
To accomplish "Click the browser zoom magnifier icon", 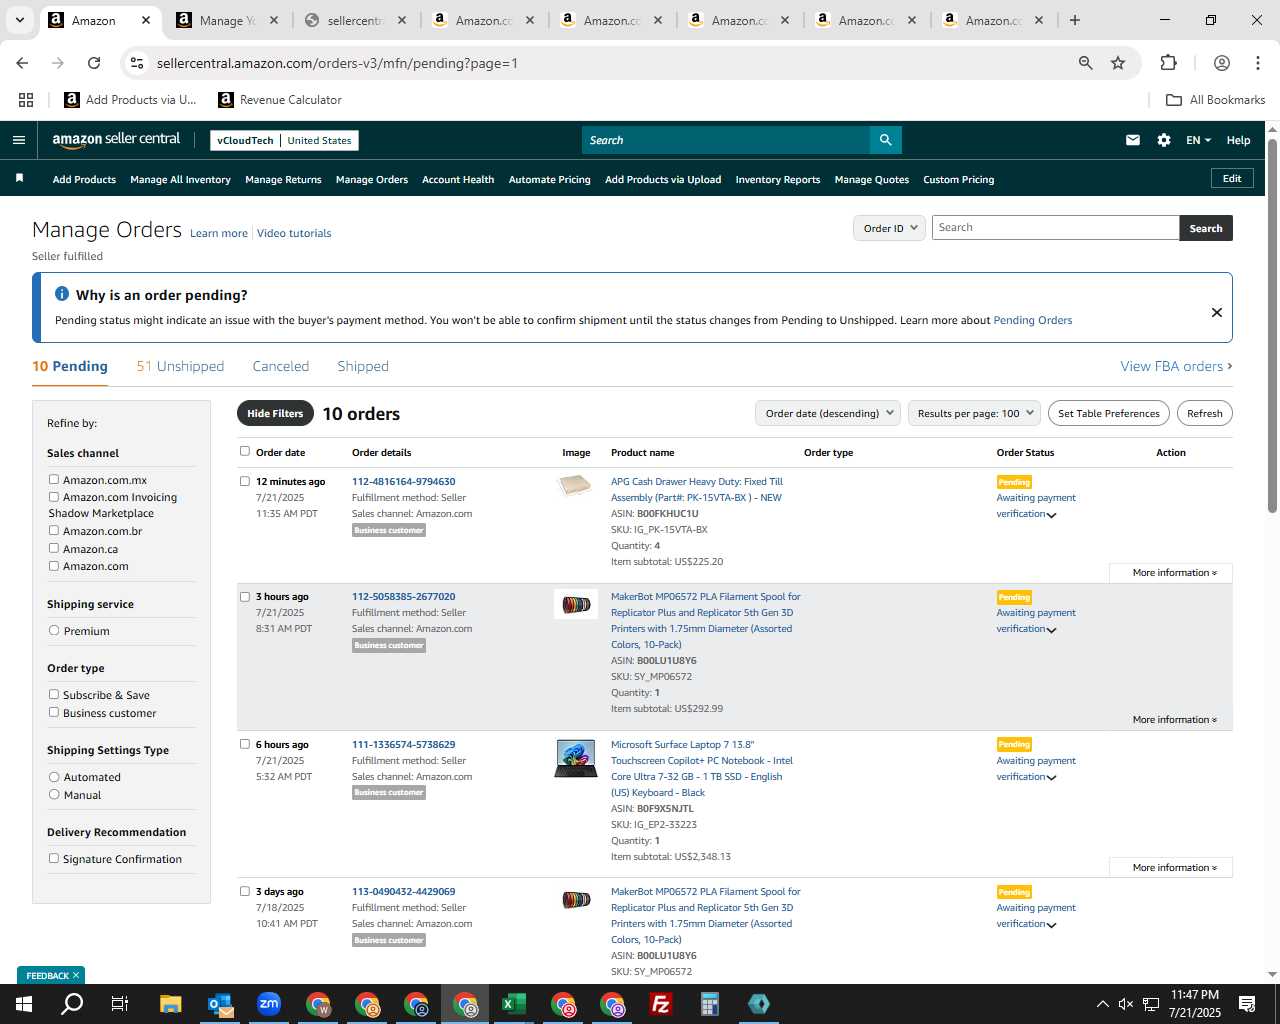I will point(1085,63).
